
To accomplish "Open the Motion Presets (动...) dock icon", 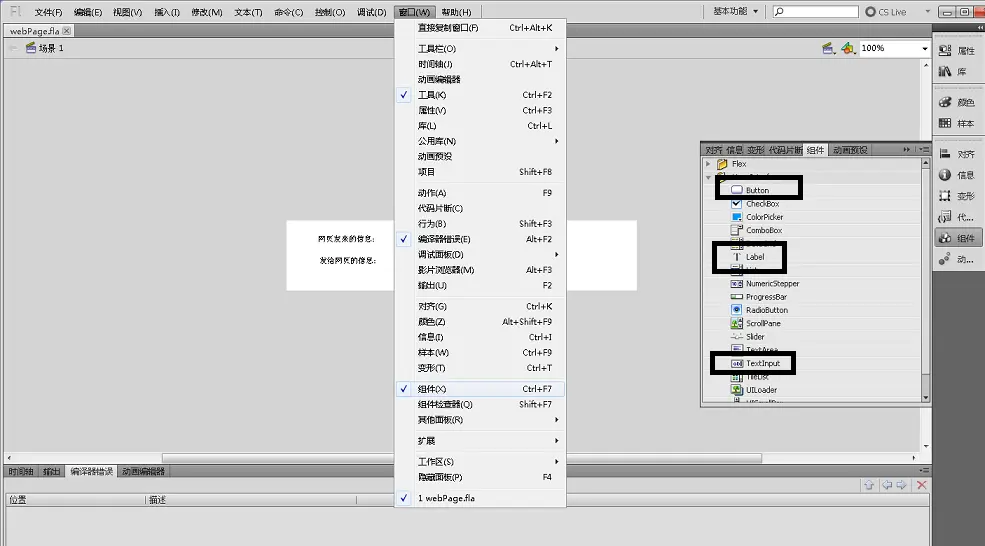I will coord(945,259).
